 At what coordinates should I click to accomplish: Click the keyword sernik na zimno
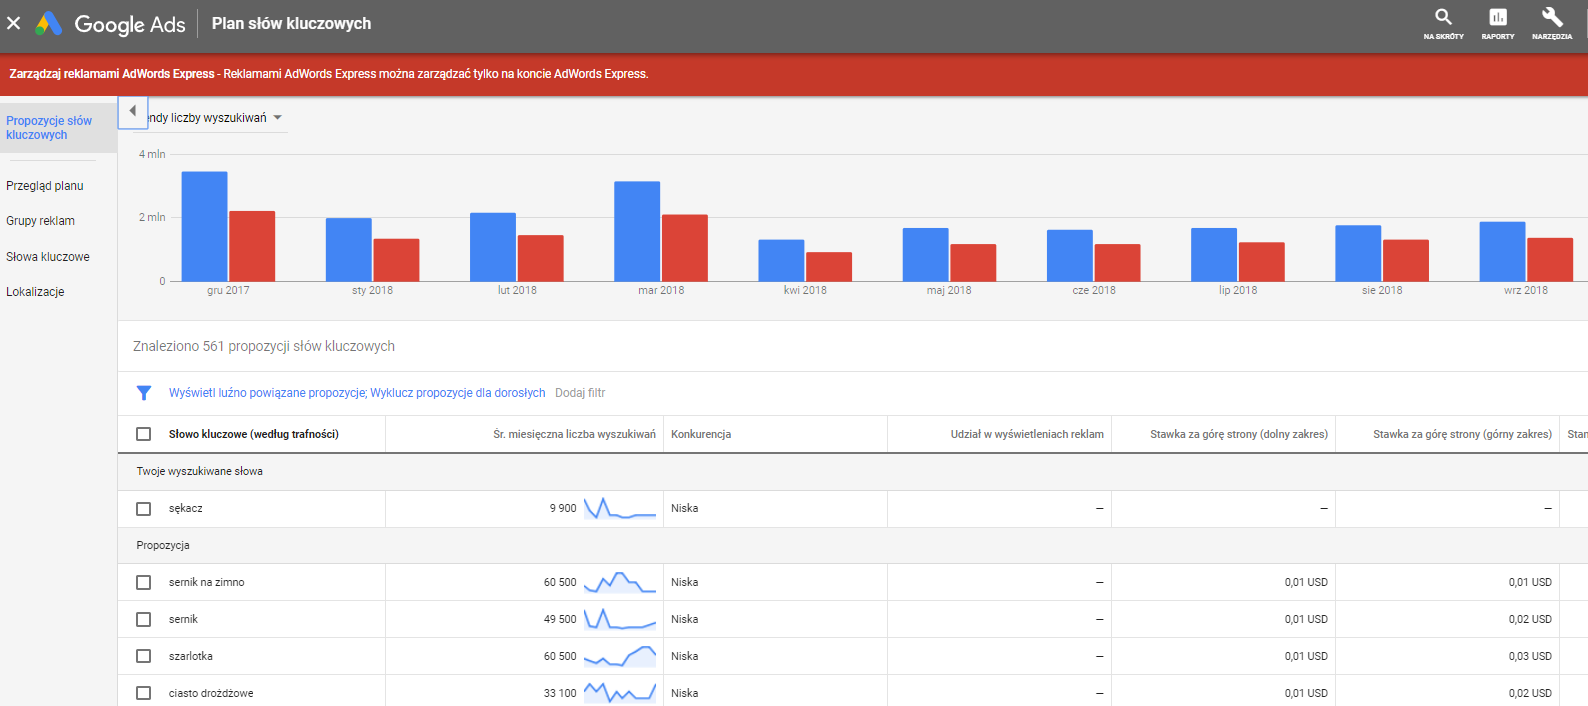207,582
